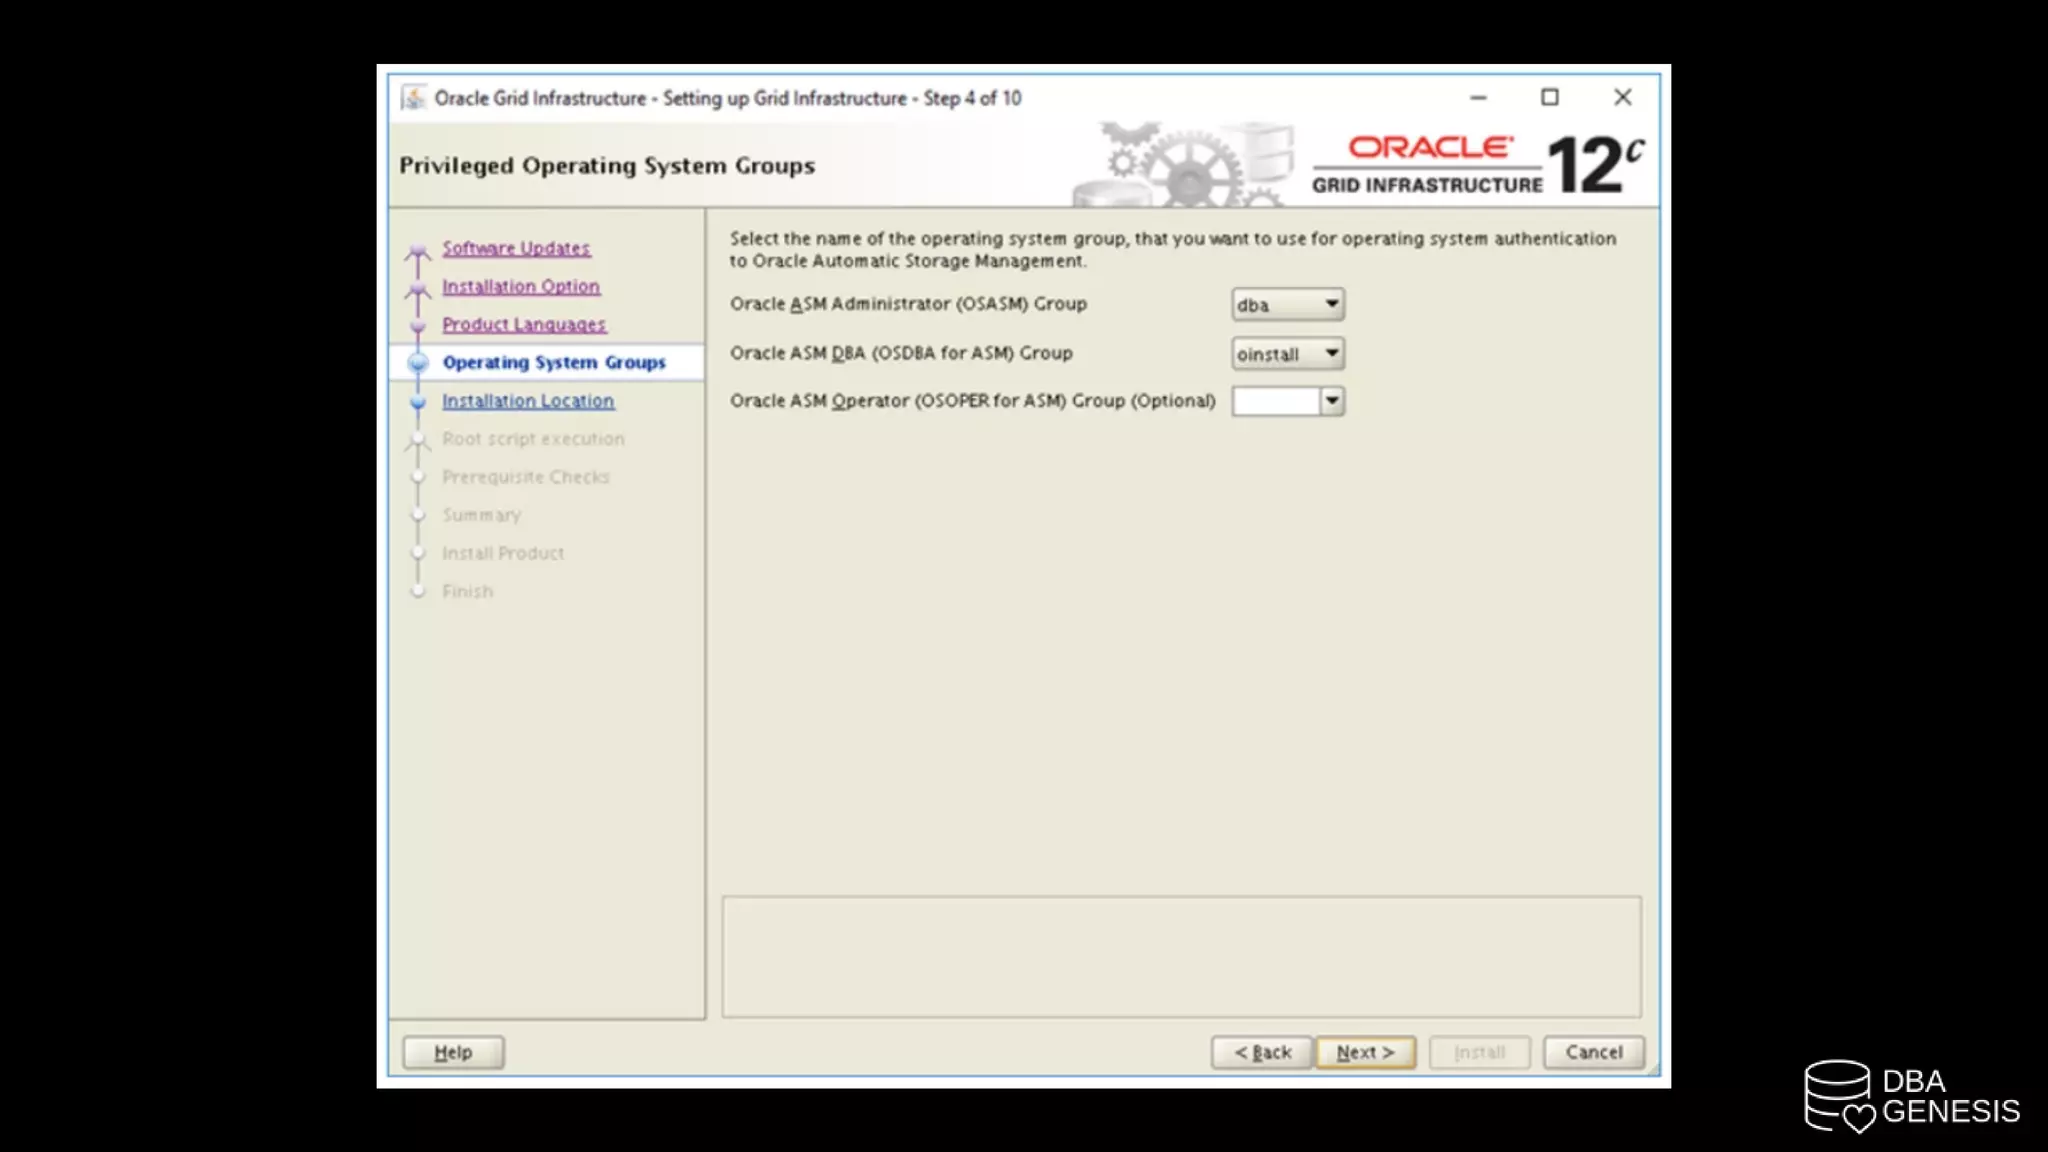Viewport: 2048px width, 1152px height.
Task: Go to Software Updates step
Action: (x=516, y=248)
